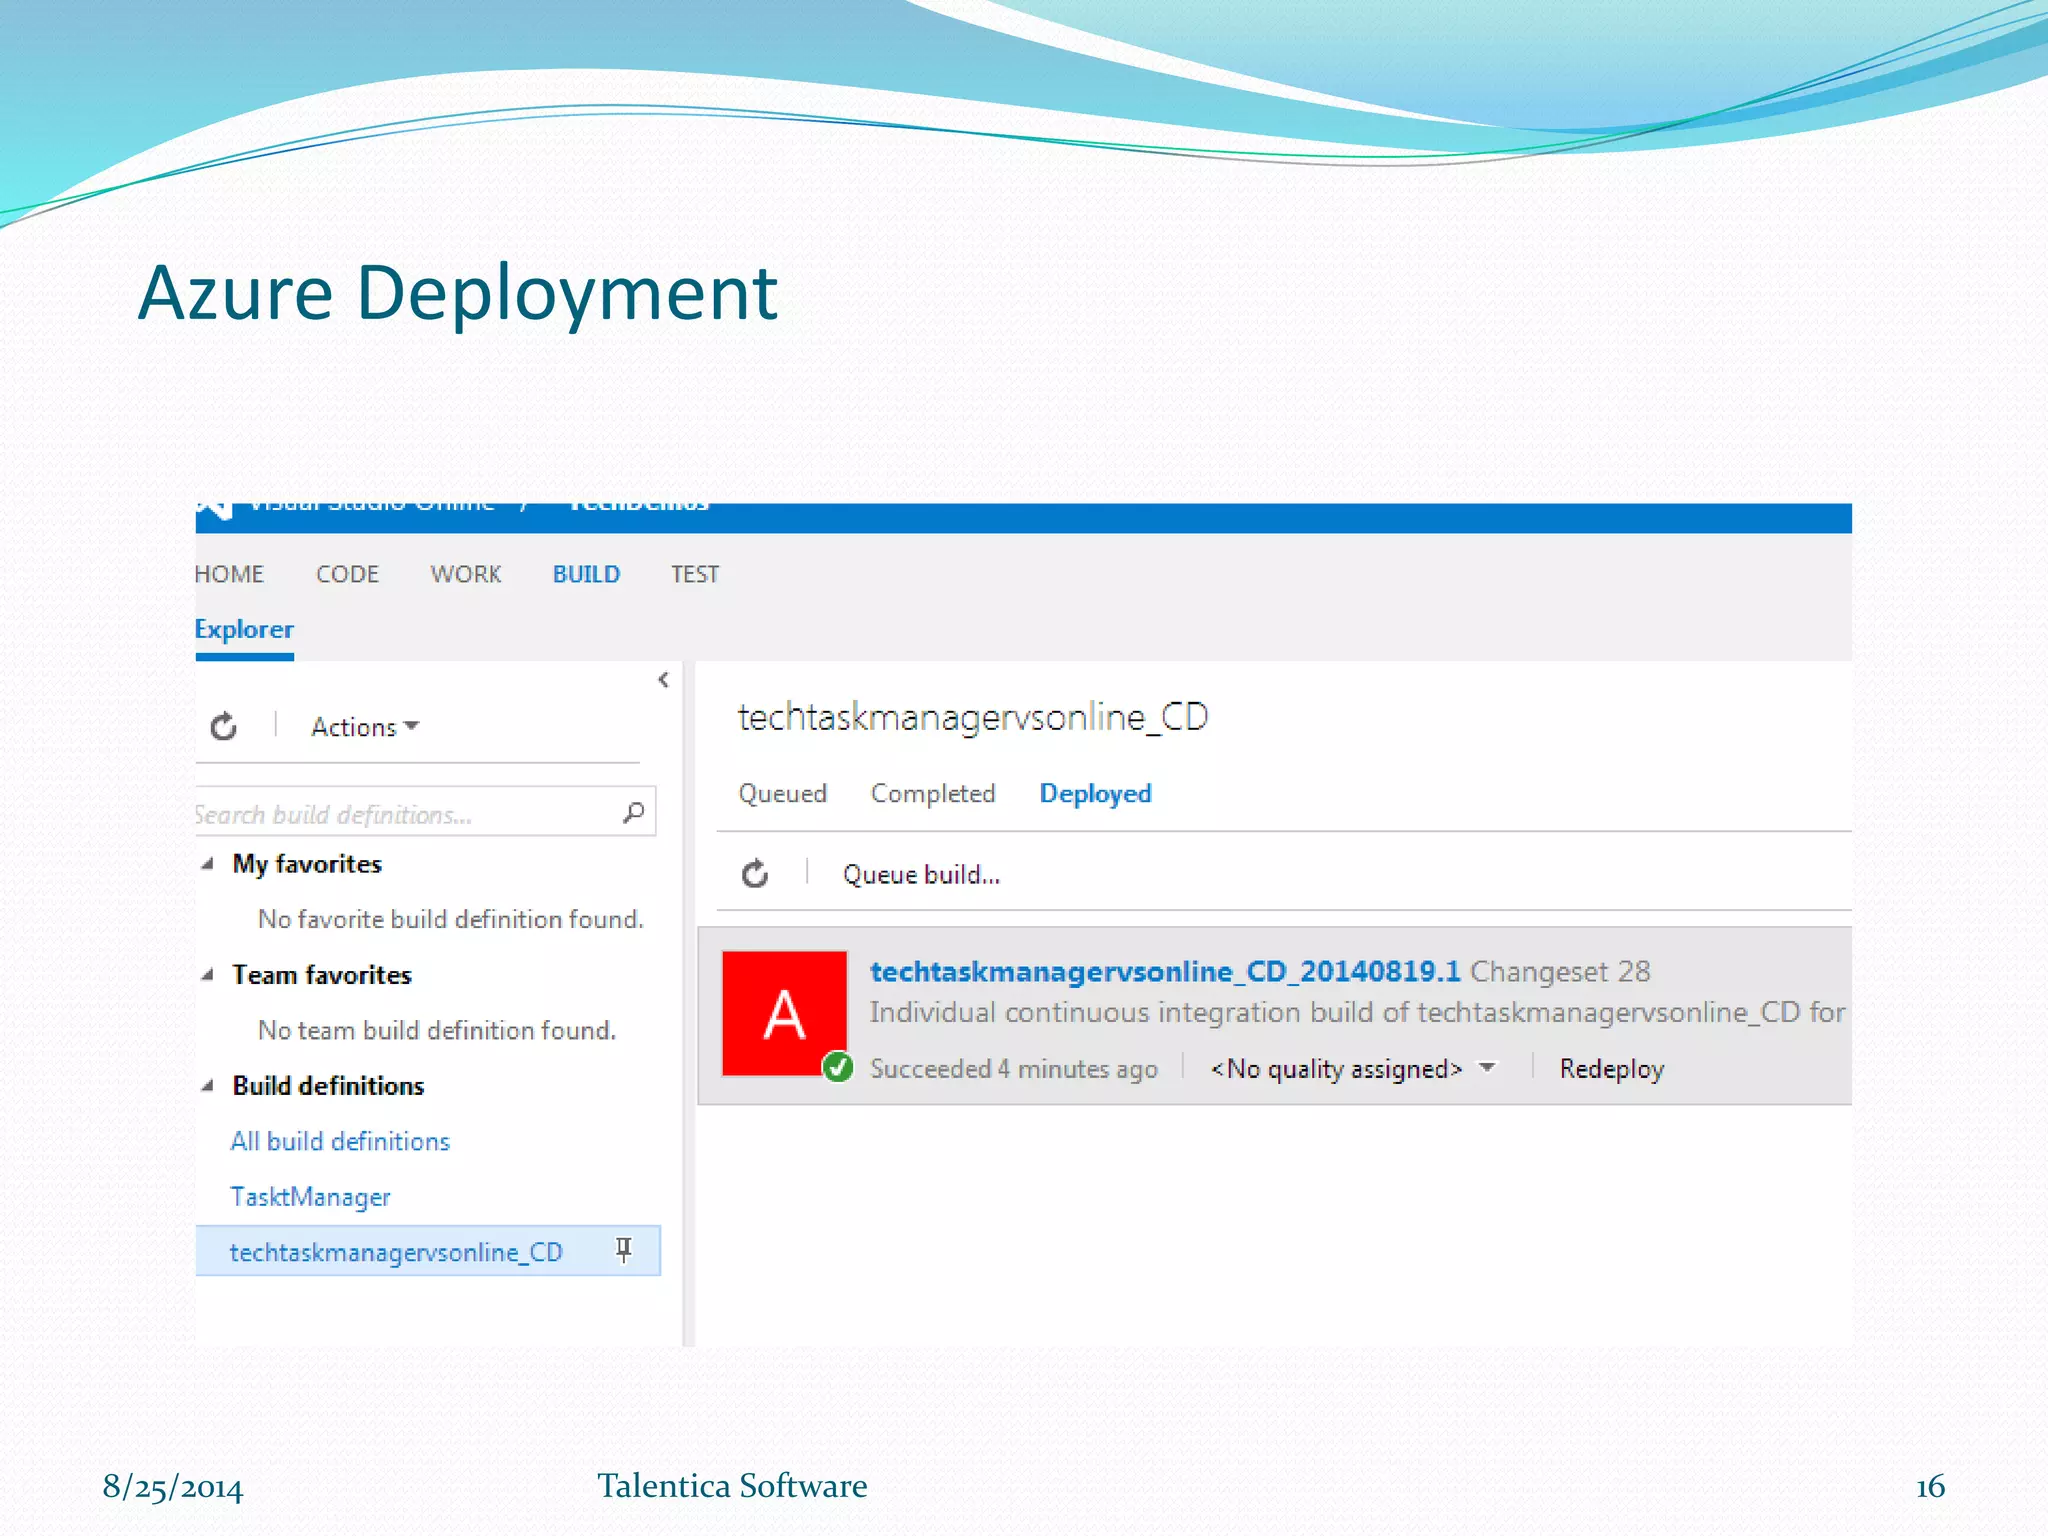Click the red Azure build status tile
The width and height of the screenshot is (2048, 1536).
[x=785, y=1013]
